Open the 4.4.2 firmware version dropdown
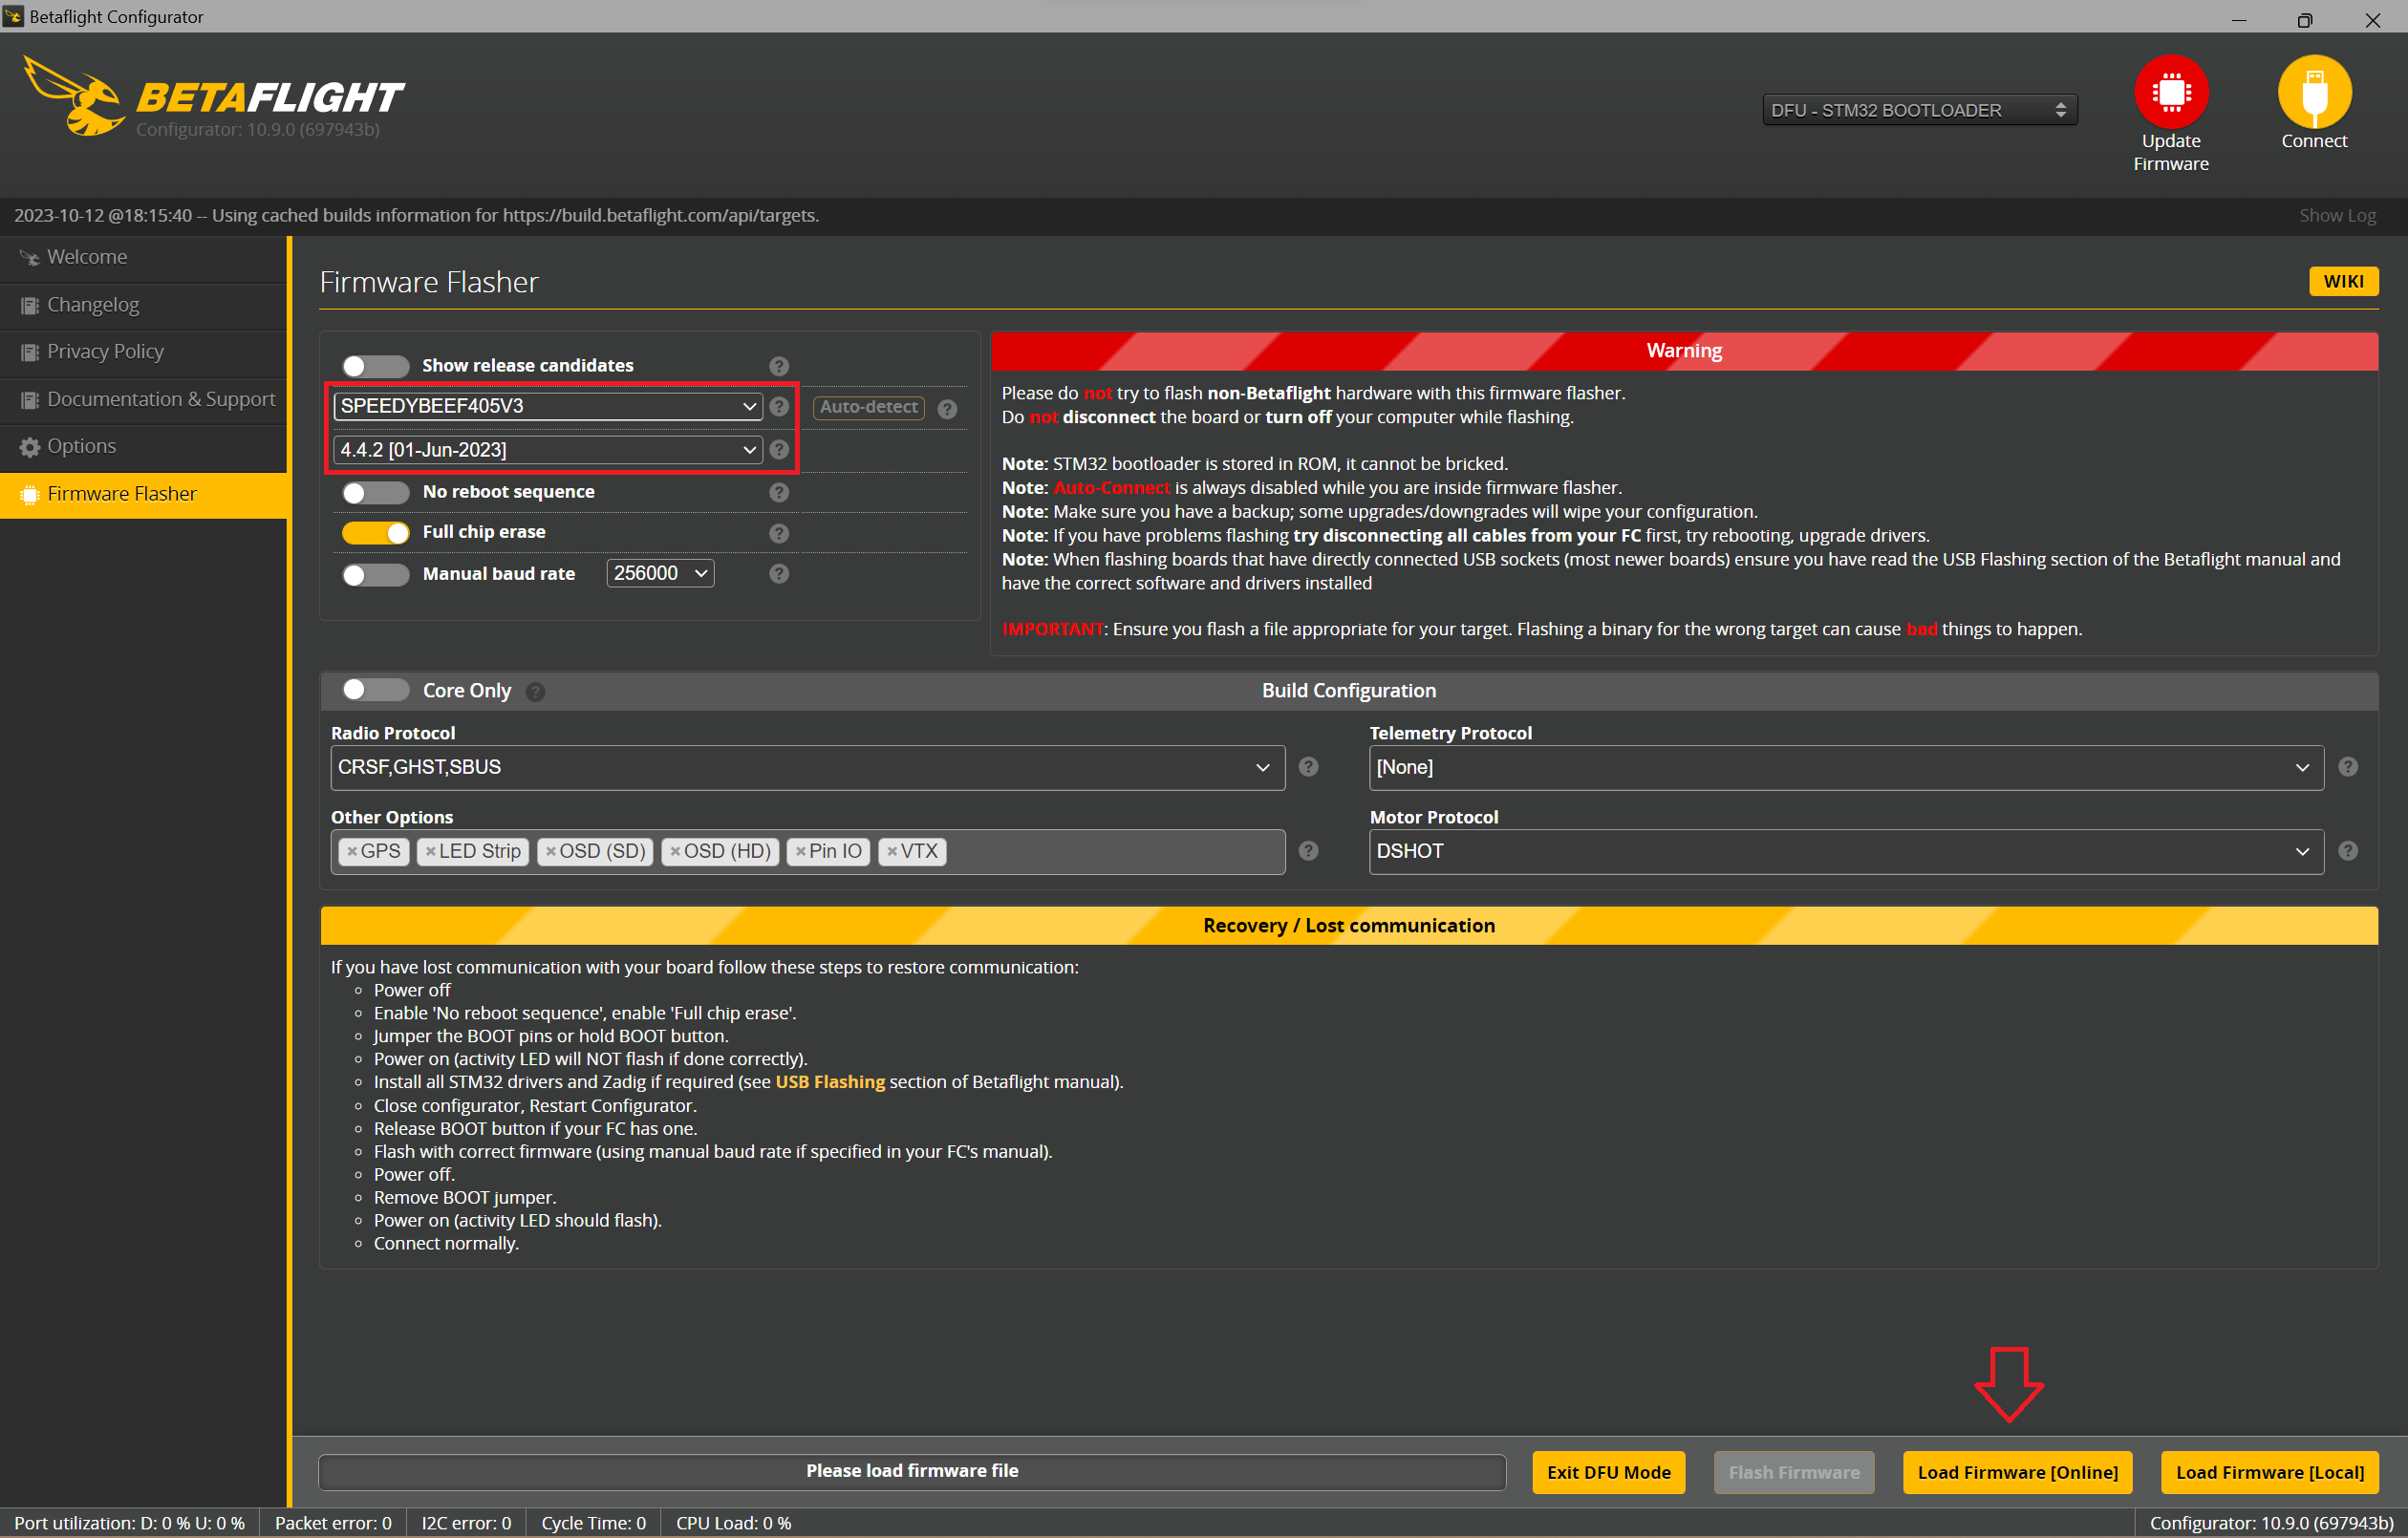2408x1538 pixels. pyautogui.click(x=548, y=450)
